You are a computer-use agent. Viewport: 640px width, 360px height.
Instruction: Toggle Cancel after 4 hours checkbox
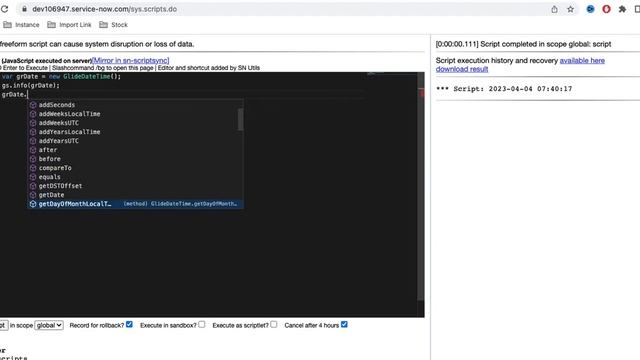[344, 324]
